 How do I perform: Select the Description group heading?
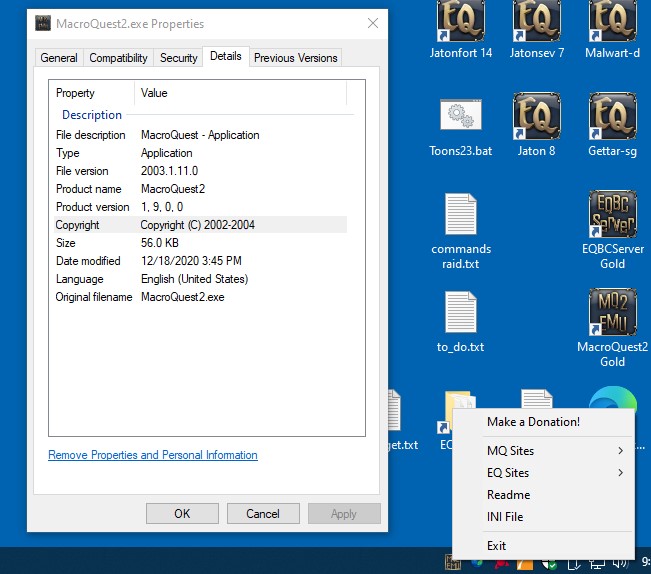92,115
